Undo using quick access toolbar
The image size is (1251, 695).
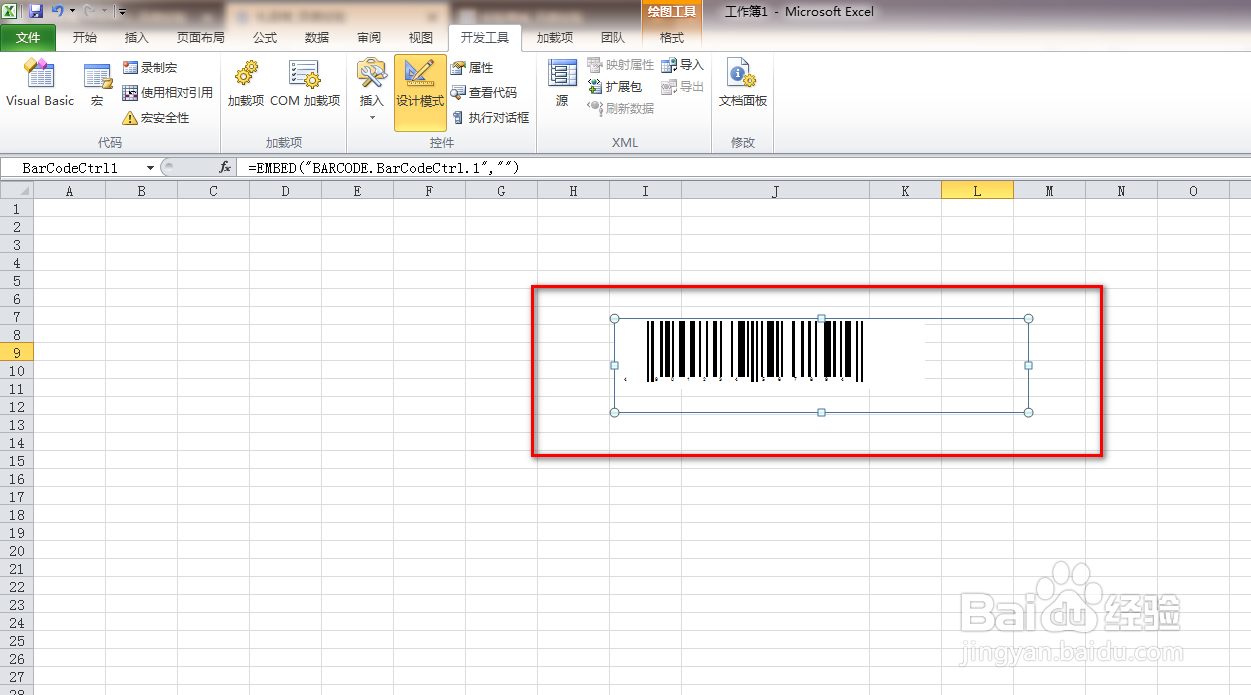pos(58,11)
